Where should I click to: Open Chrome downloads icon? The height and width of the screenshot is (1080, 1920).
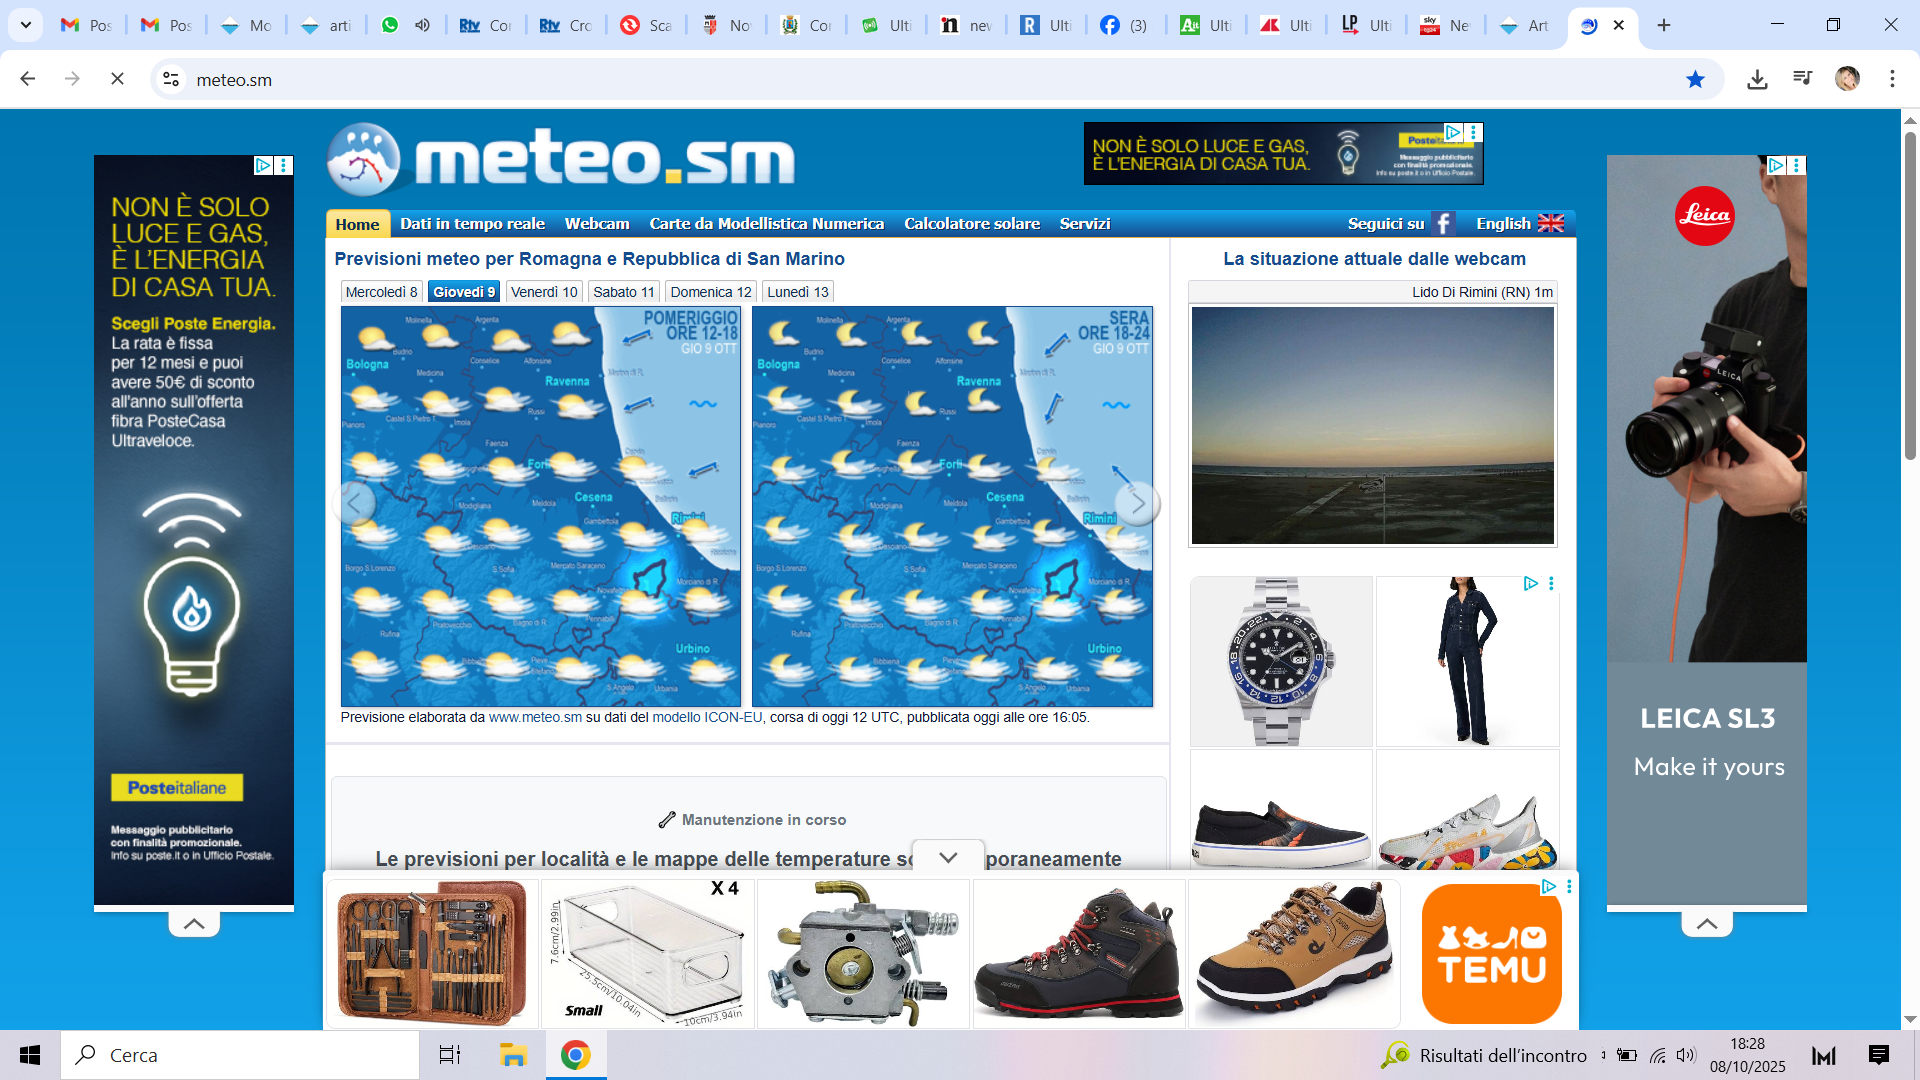[1757, 79]
